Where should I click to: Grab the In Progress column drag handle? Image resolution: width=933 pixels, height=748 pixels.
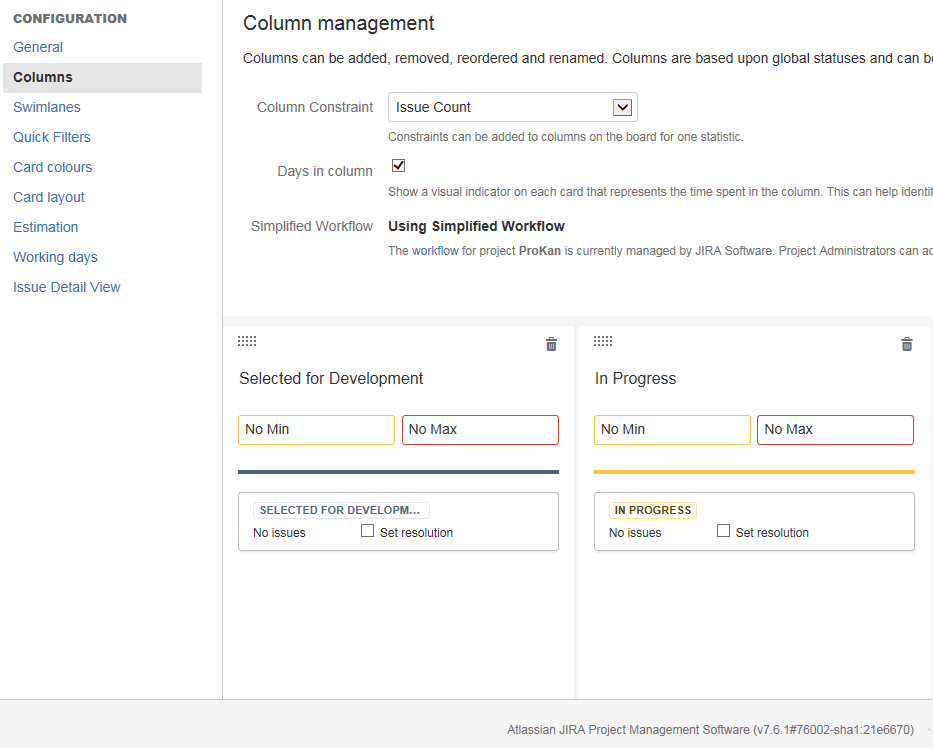click(603, 341)
